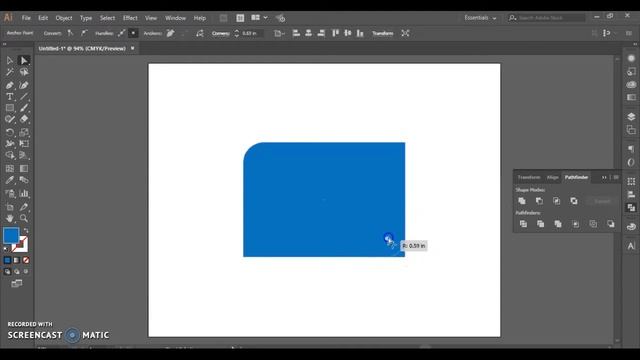Select the Lasso tool
Image resolution: width=640 pixels, height=360 pixels.
point(24,72)
